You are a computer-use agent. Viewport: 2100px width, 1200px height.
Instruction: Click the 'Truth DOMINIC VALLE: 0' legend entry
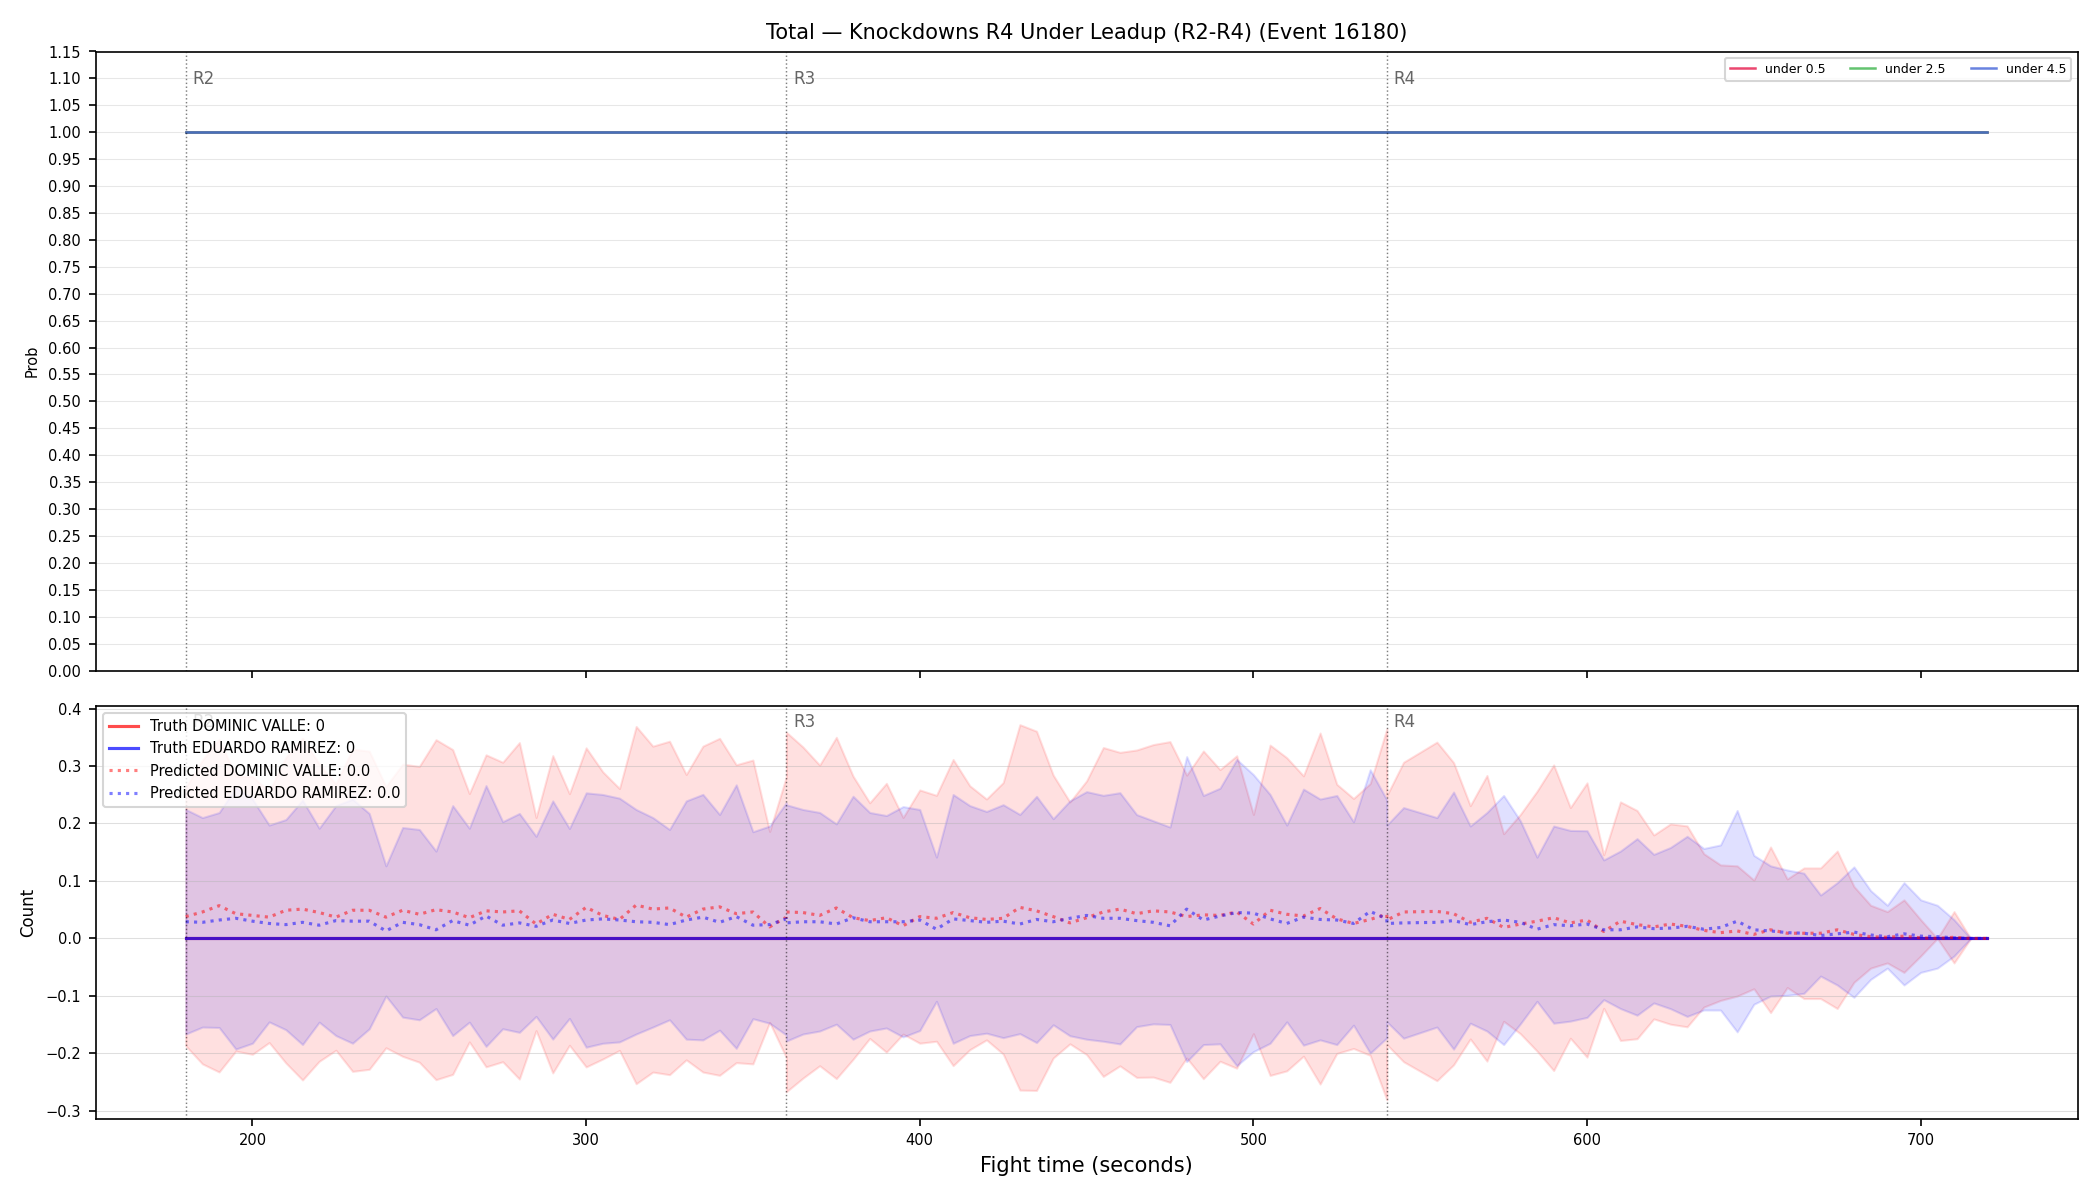click(x=216, y=726)
